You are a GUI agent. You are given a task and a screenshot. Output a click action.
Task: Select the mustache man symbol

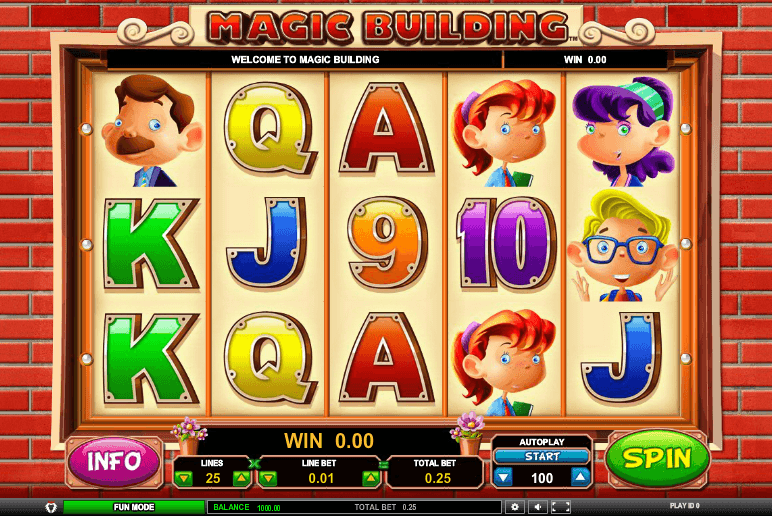(152, 130)
